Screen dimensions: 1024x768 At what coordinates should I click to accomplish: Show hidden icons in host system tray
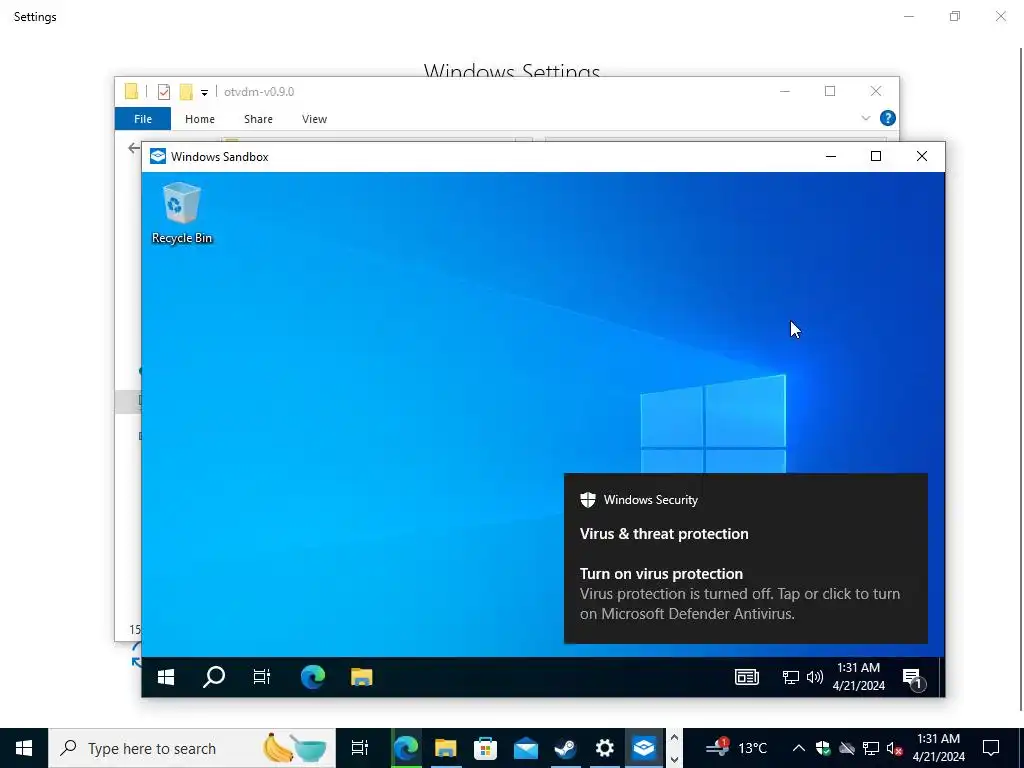798,748
